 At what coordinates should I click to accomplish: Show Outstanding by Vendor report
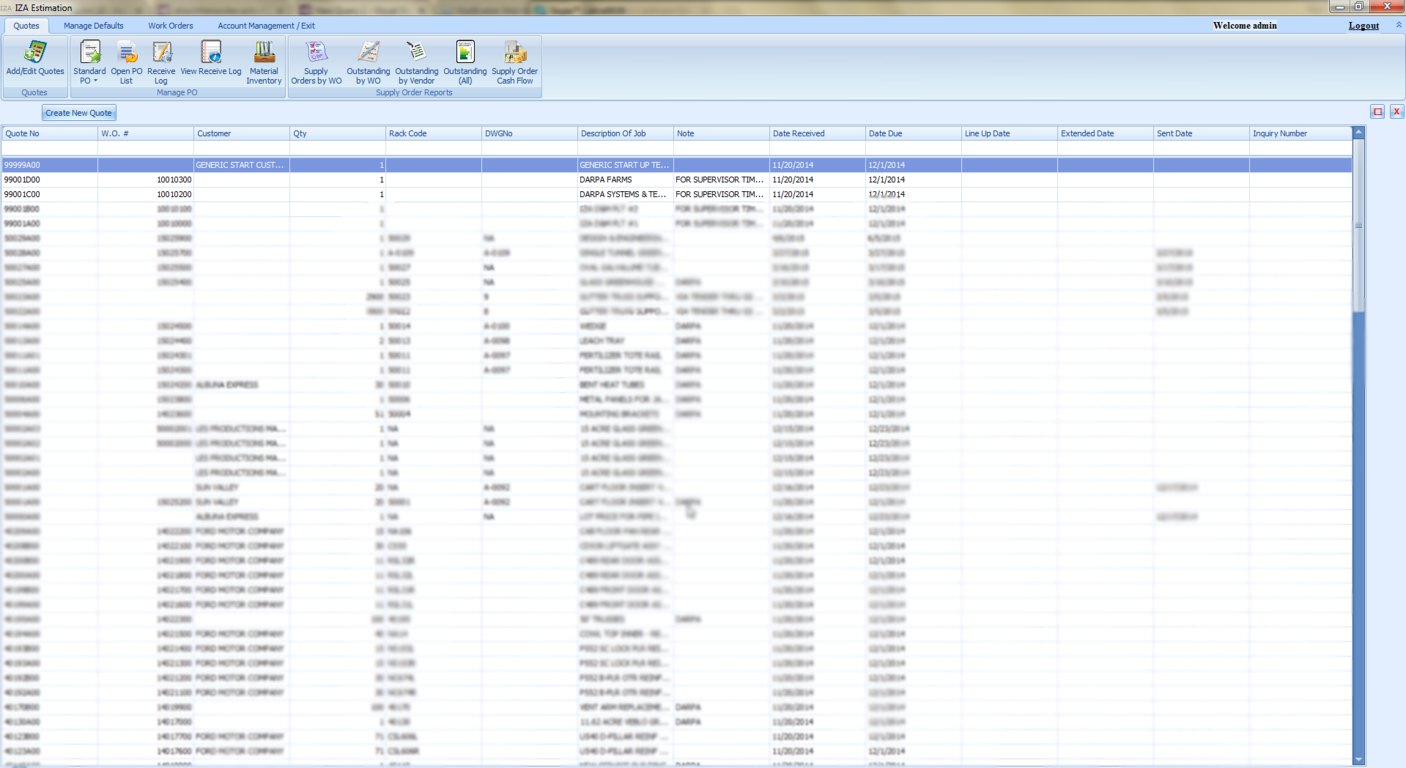[416, 60]
